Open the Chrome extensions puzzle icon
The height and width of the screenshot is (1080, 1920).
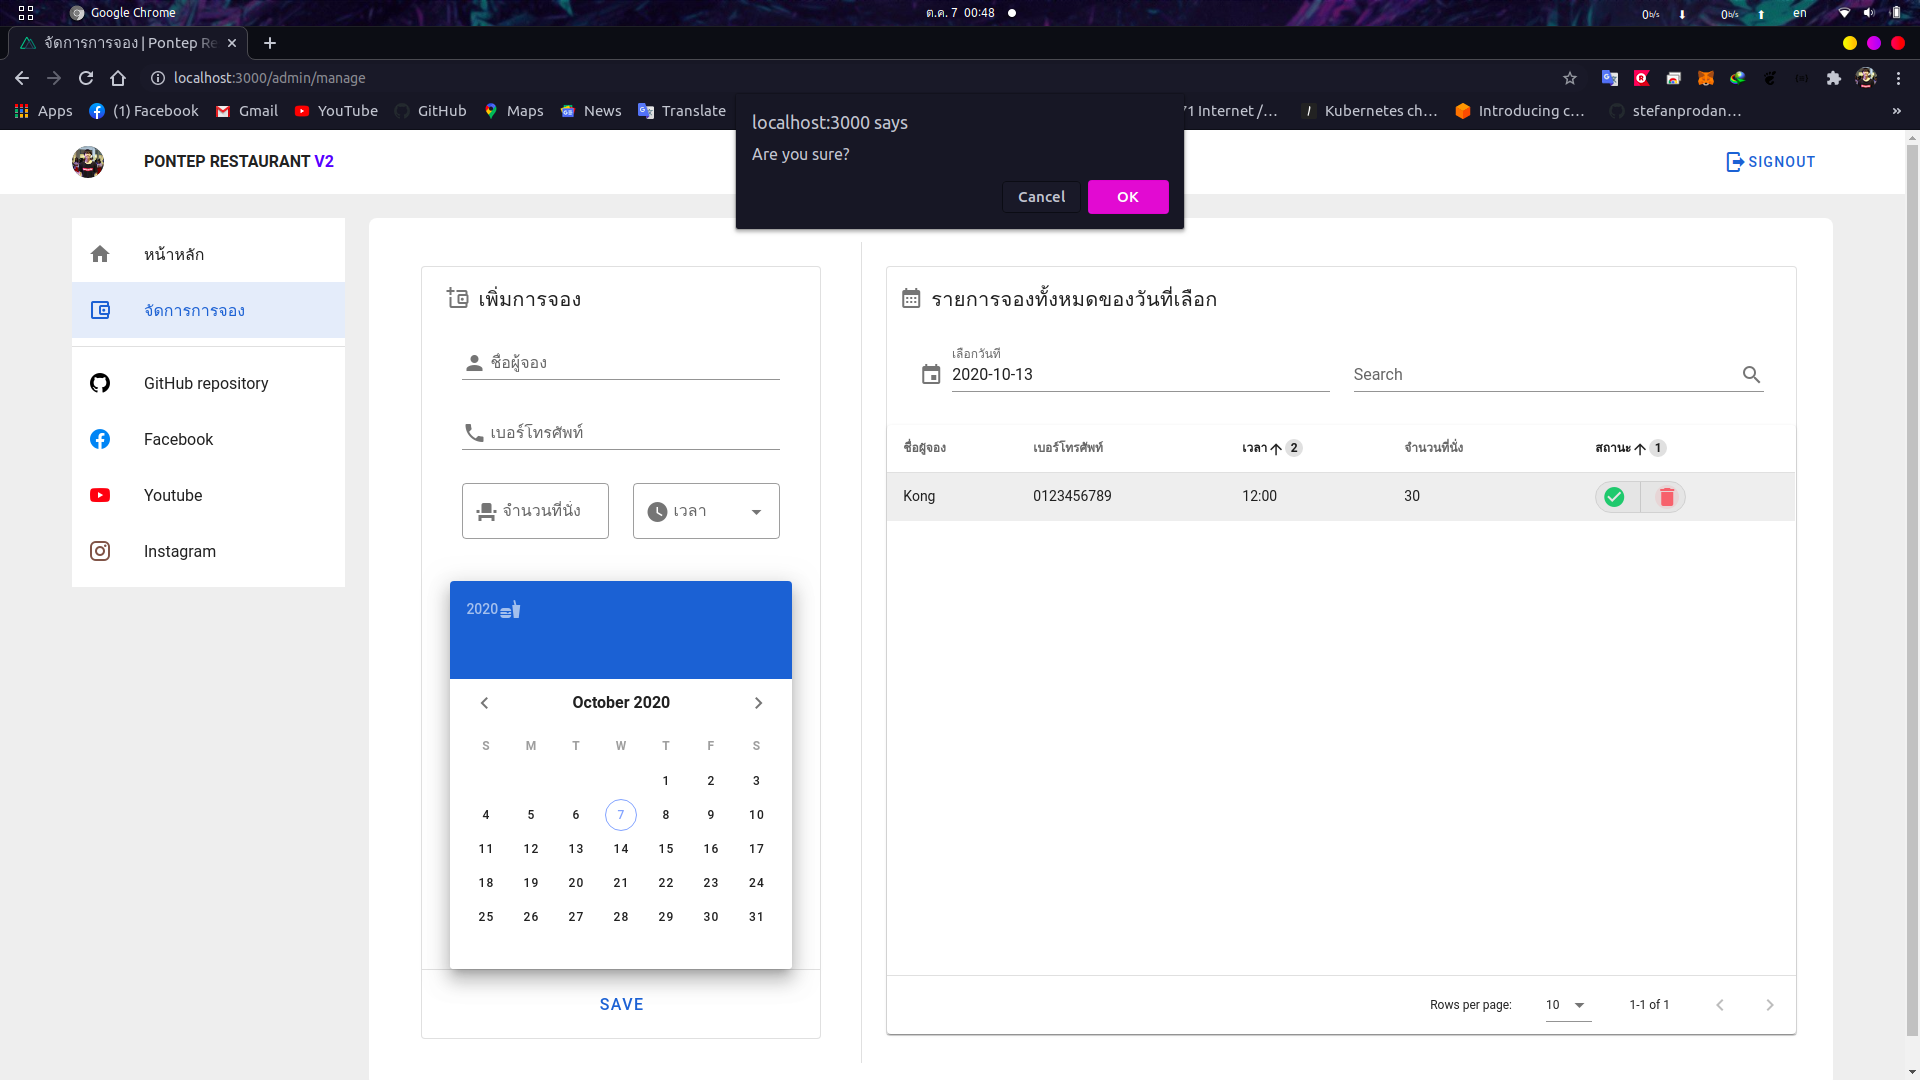click(1833, 78)
